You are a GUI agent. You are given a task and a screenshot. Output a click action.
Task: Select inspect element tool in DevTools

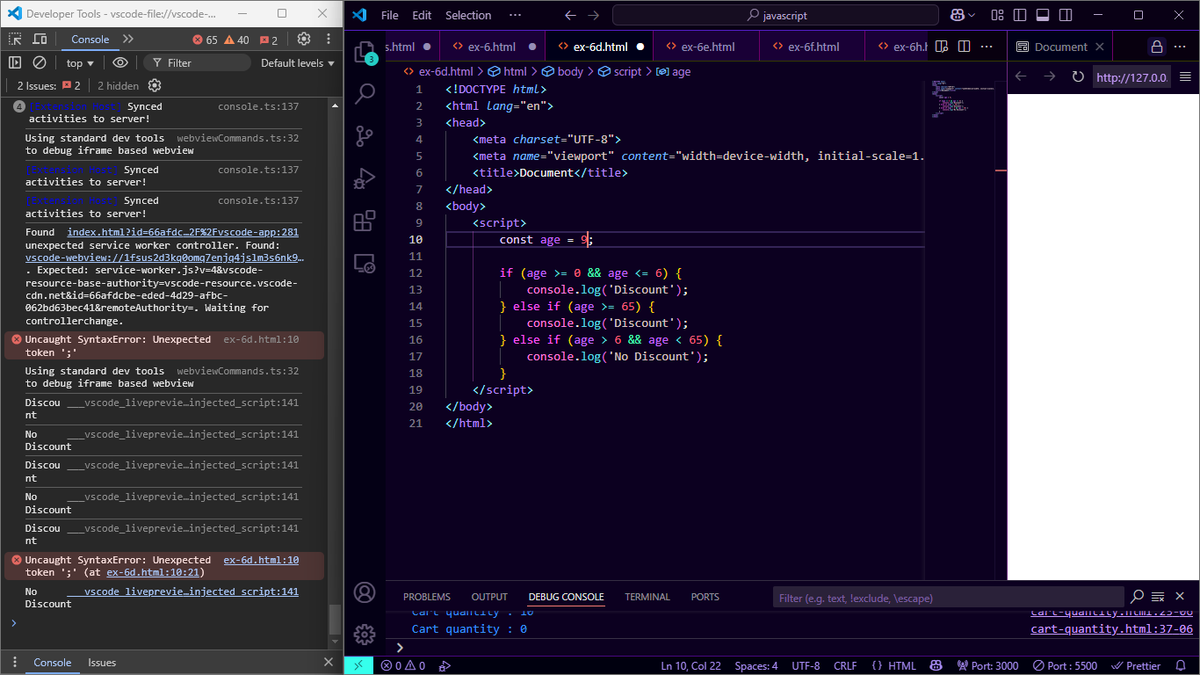tap(16, 39)
